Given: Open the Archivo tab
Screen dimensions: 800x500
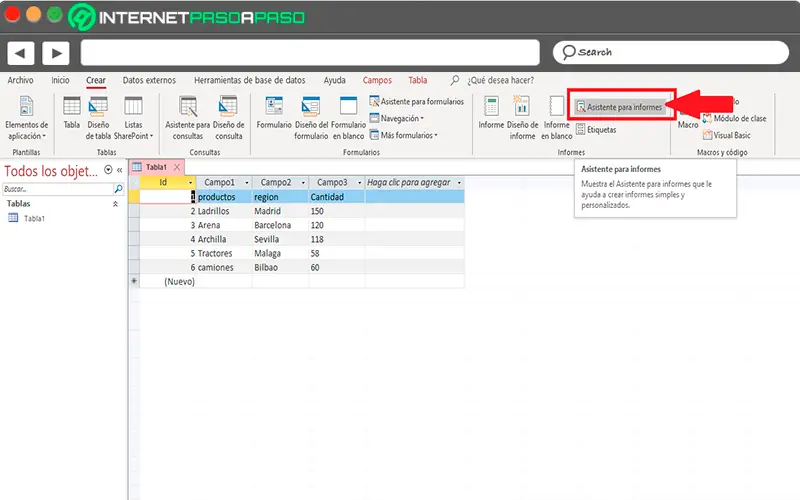Looking at the screenshot, I should (20, 80).
